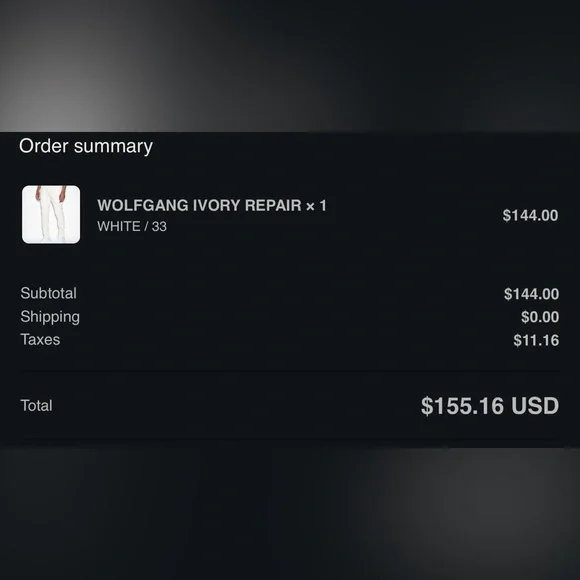The height and width of the screenshot is (580, 580).
Task: Select the word summary in heading
Action: pos(113,147)
